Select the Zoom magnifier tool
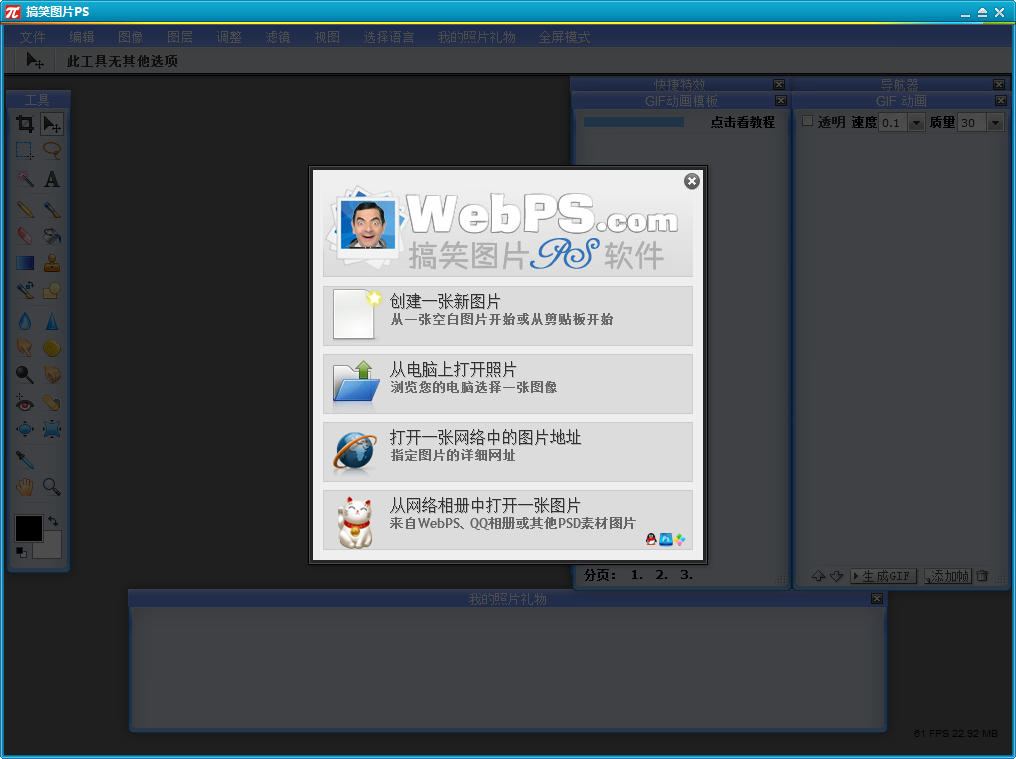 [x=52, y=487]
